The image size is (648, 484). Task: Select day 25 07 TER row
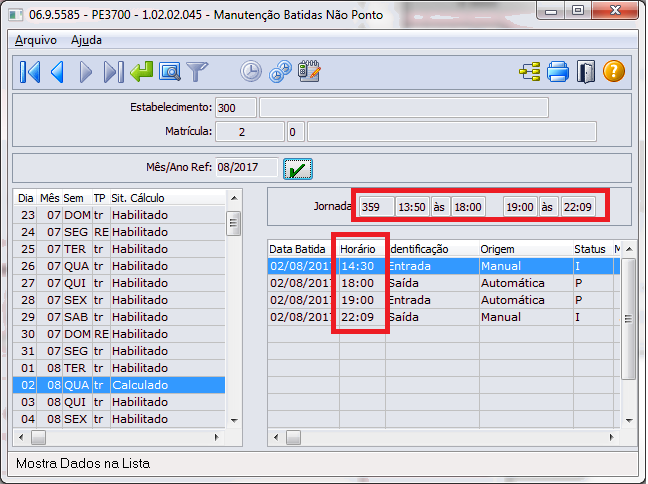(119, 249)
